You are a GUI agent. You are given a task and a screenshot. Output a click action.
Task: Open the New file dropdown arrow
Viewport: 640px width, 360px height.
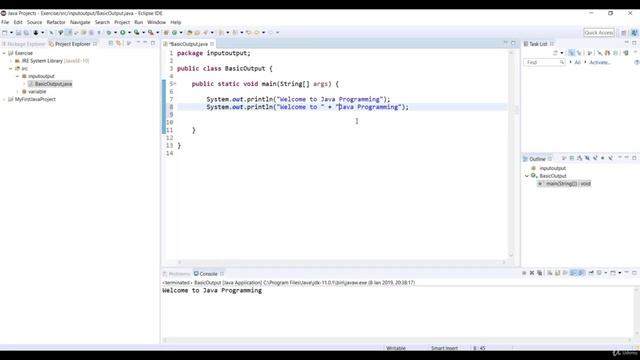point(11,33)
